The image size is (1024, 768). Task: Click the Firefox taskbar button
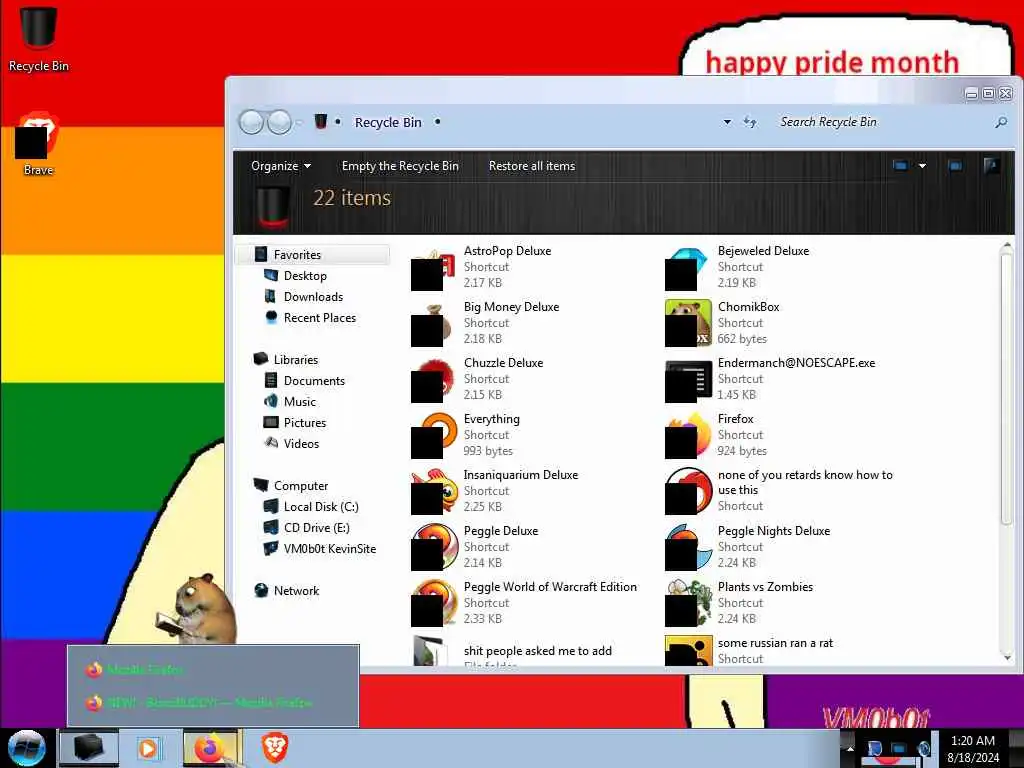pyautogui.click(x=212, y=748)
